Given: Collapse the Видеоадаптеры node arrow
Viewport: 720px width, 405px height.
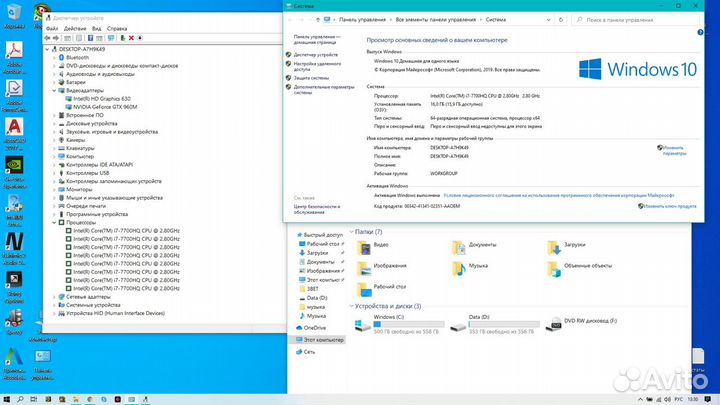Looking at the screenshot, I should 54,91.
